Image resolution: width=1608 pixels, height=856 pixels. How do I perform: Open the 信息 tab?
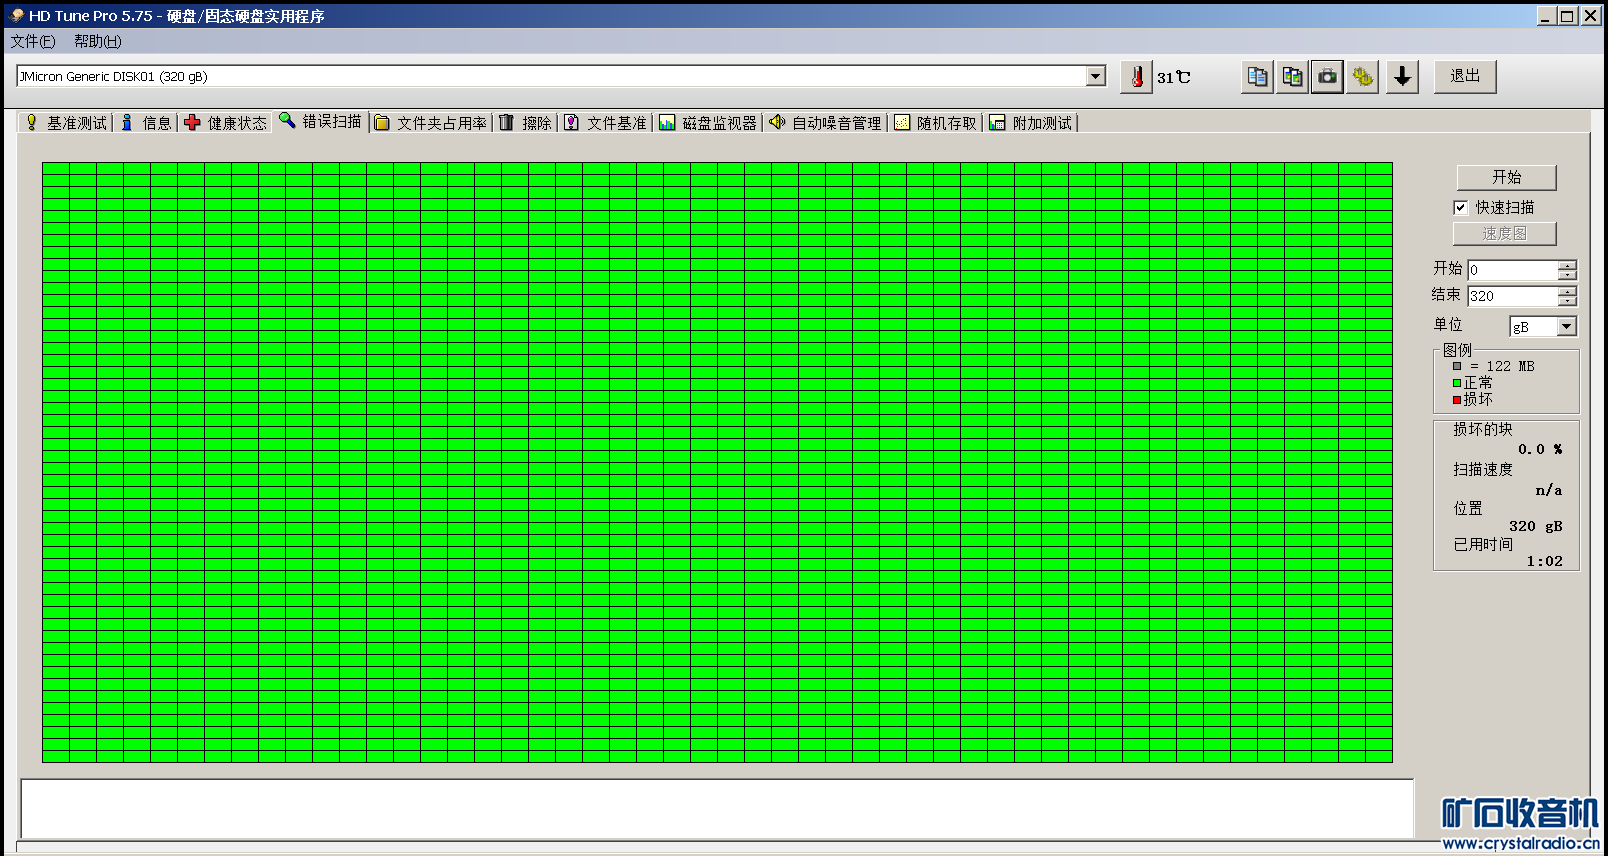click(146, 122)
